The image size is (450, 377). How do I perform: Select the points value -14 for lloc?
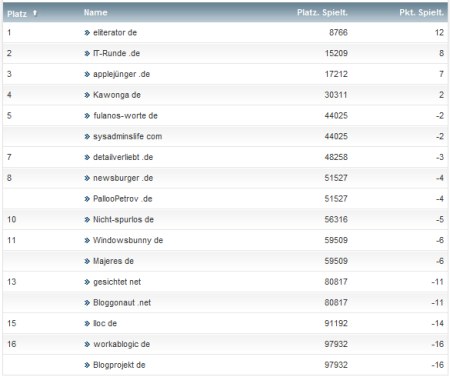(438, 323)
